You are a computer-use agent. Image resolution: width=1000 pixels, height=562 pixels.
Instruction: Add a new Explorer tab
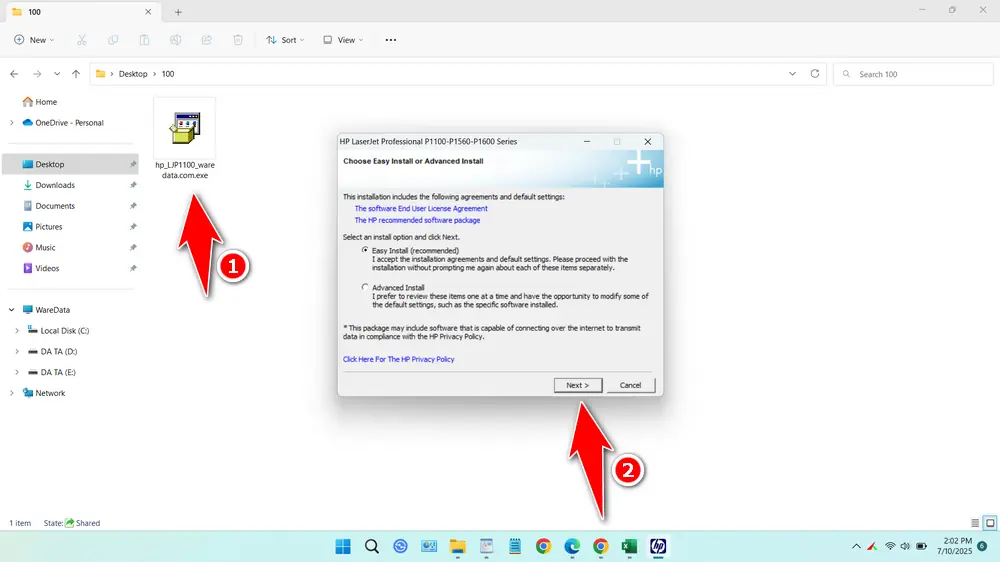click(179, 12)
